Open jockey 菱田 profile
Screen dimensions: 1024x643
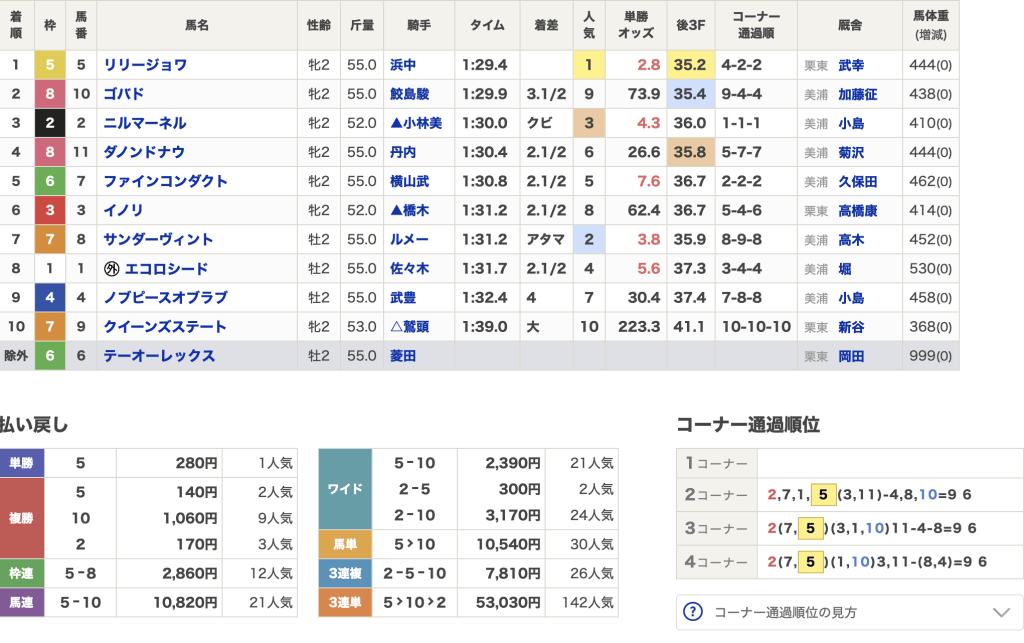403,356
